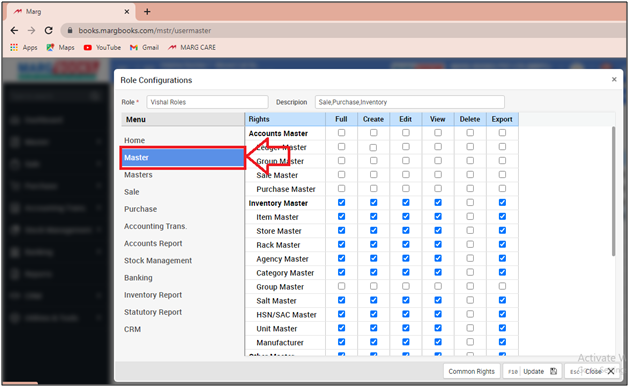This screenshot has width=630, height=387.
Task: Open MARG CARE bookmark
Action: 192,47
